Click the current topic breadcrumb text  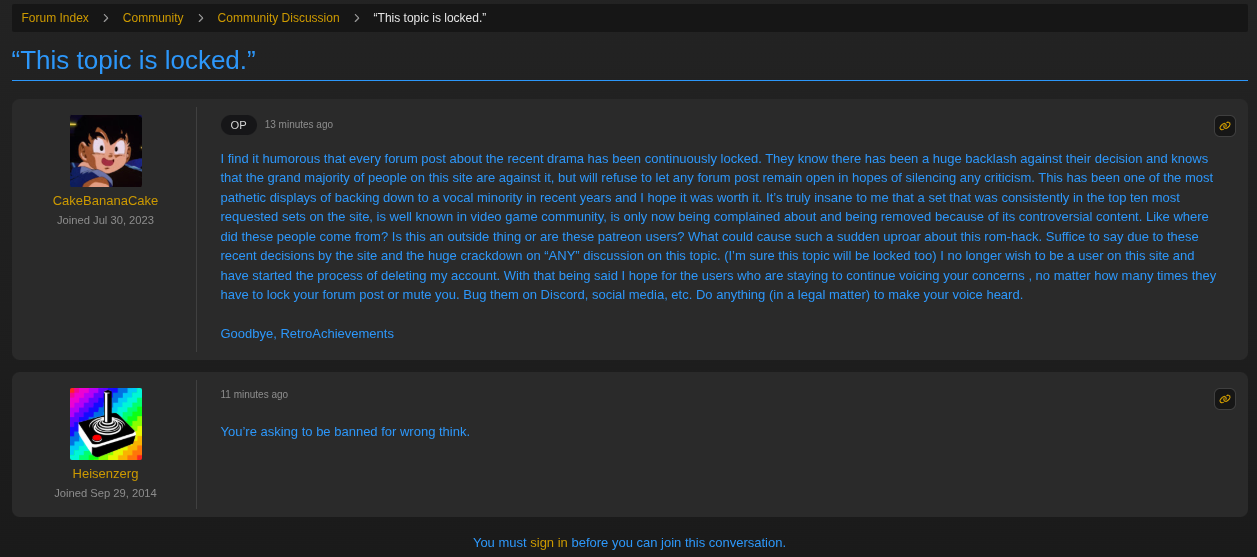pyautogui.click(x=430, y=18)
